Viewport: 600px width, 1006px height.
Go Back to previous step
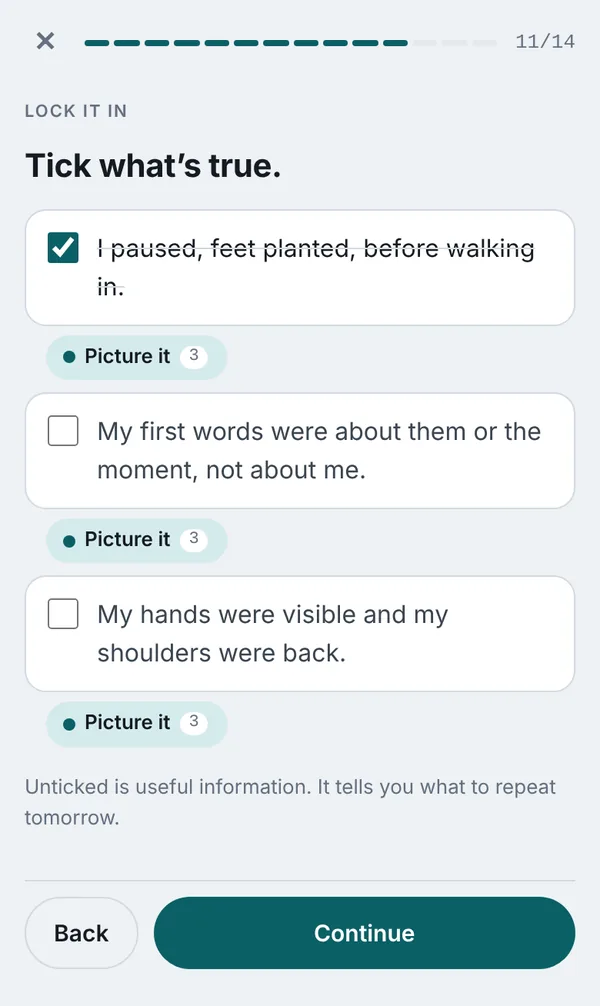[81, 933]
